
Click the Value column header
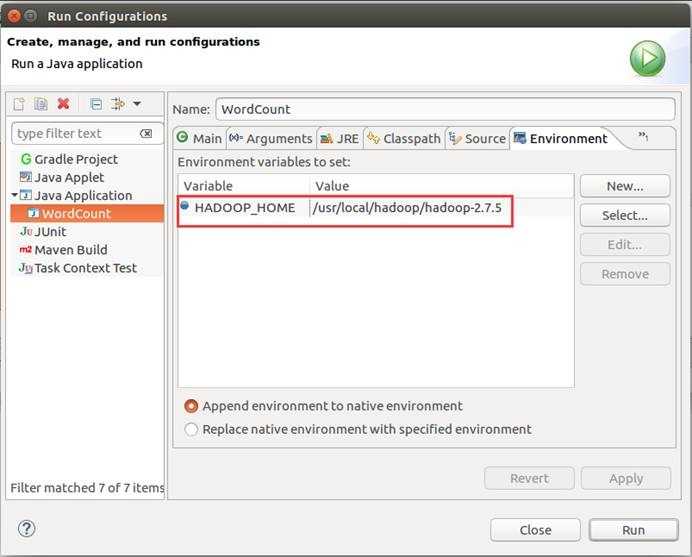tap(442, 186)
